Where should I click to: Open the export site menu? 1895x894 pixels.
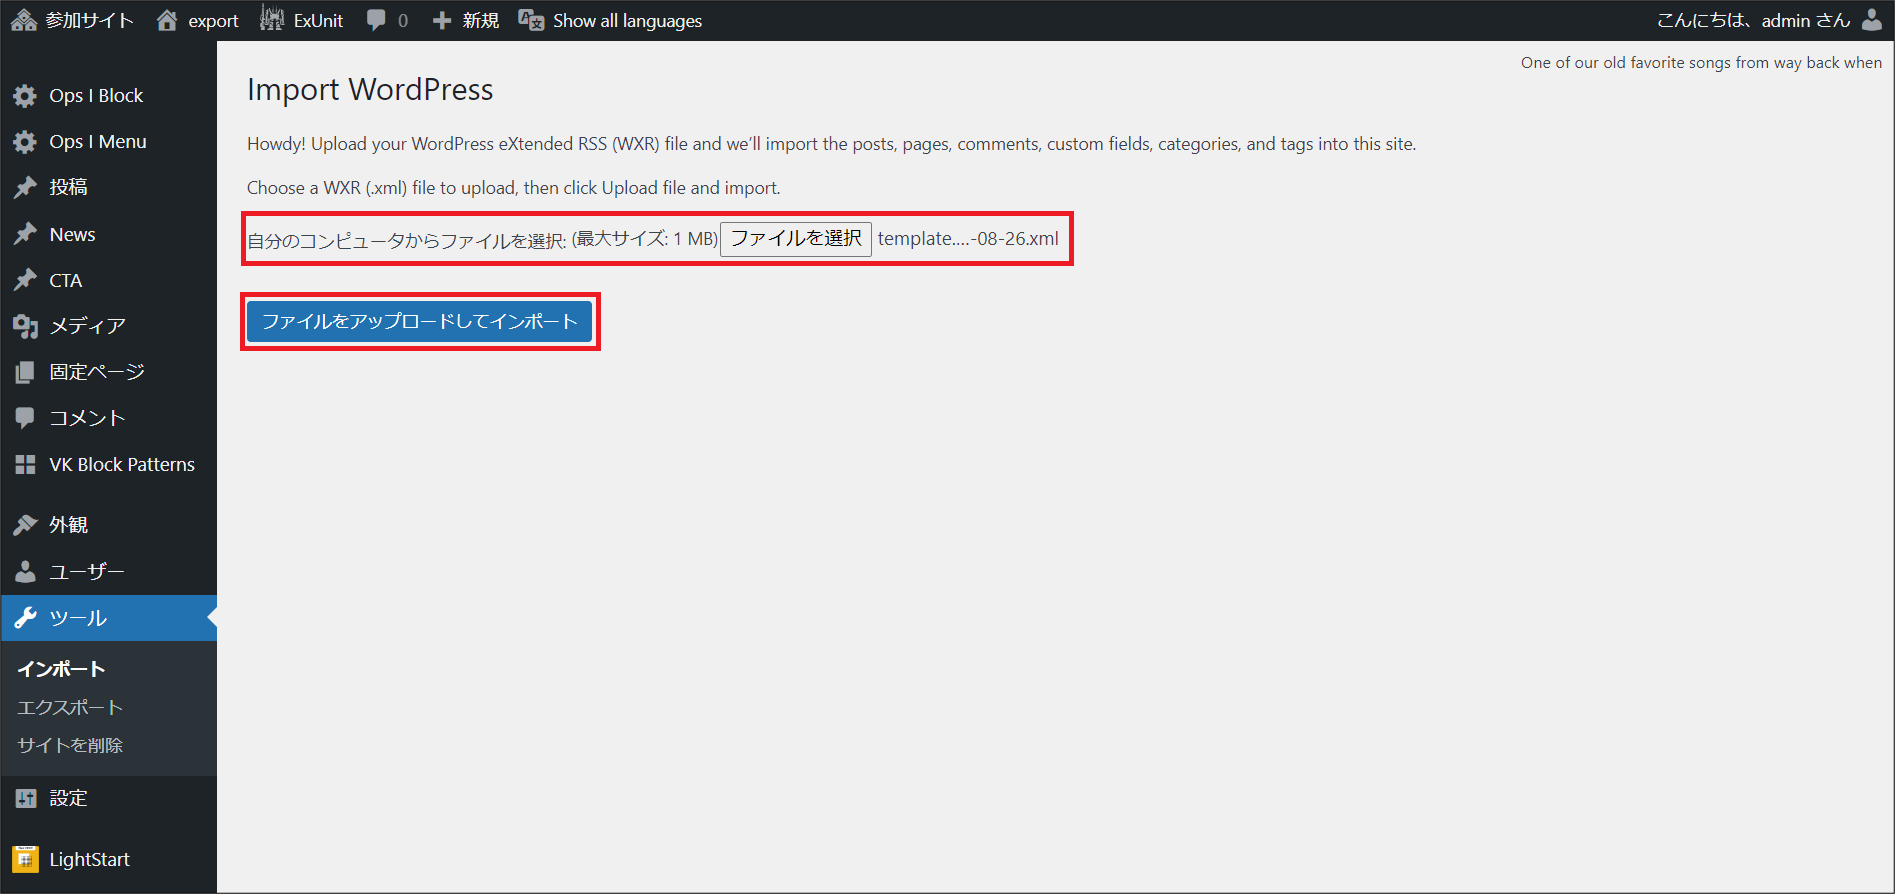(x=197, y=20)
